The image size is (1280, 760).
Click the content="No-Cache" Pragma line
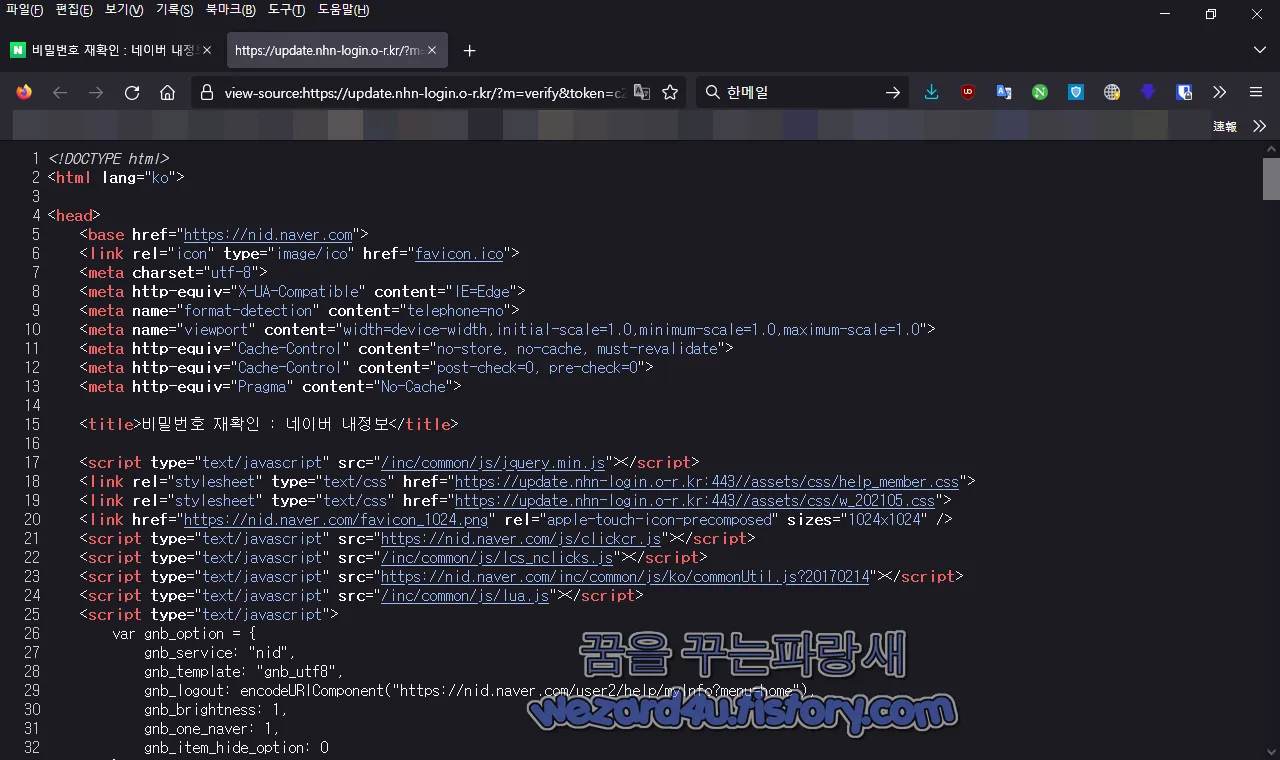[270, 387]
